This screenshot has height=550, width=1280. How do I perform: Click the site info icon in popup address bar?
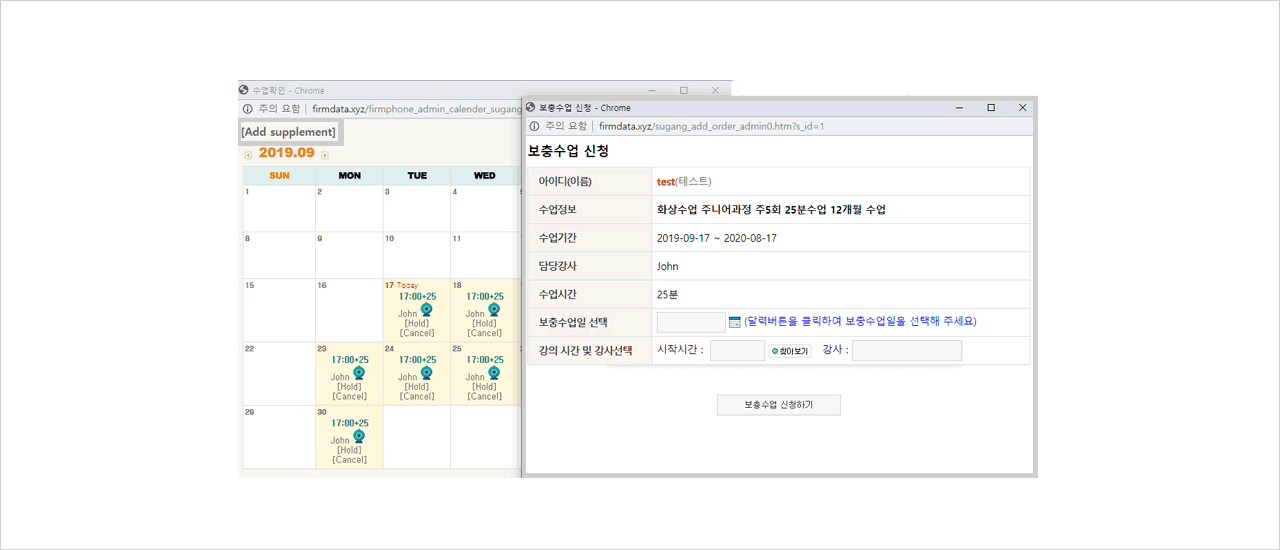coord(534,127)
